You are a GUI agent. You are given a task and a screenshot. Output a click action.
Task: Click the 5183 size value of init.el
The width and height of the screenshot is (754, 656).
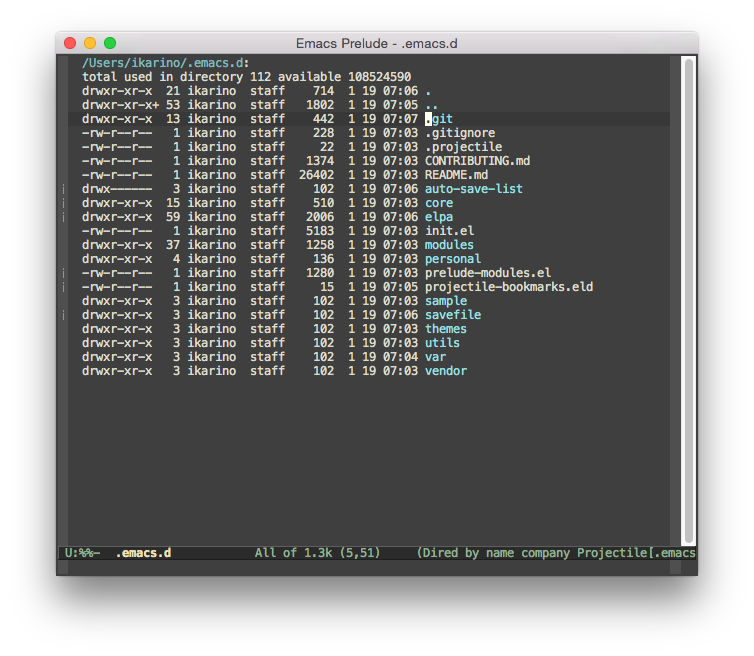320,230
